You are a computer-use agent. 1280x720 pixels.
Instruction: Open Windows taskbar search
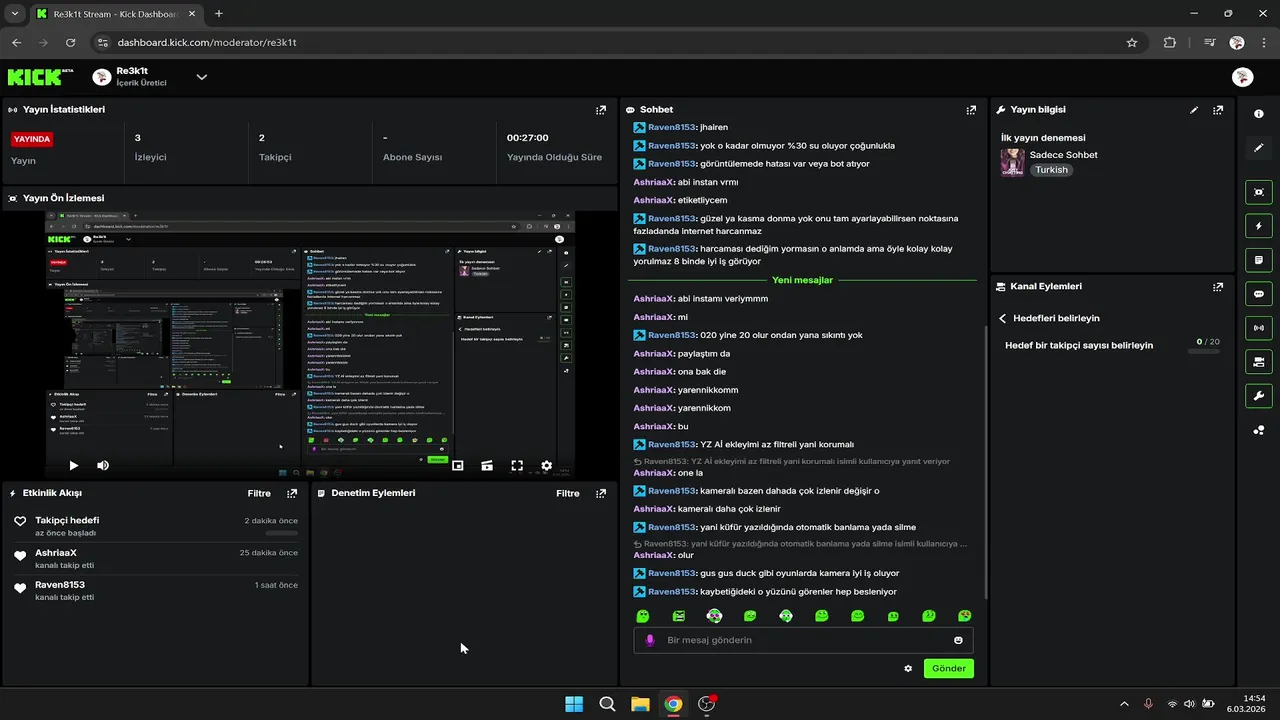(x=607, y=704)
